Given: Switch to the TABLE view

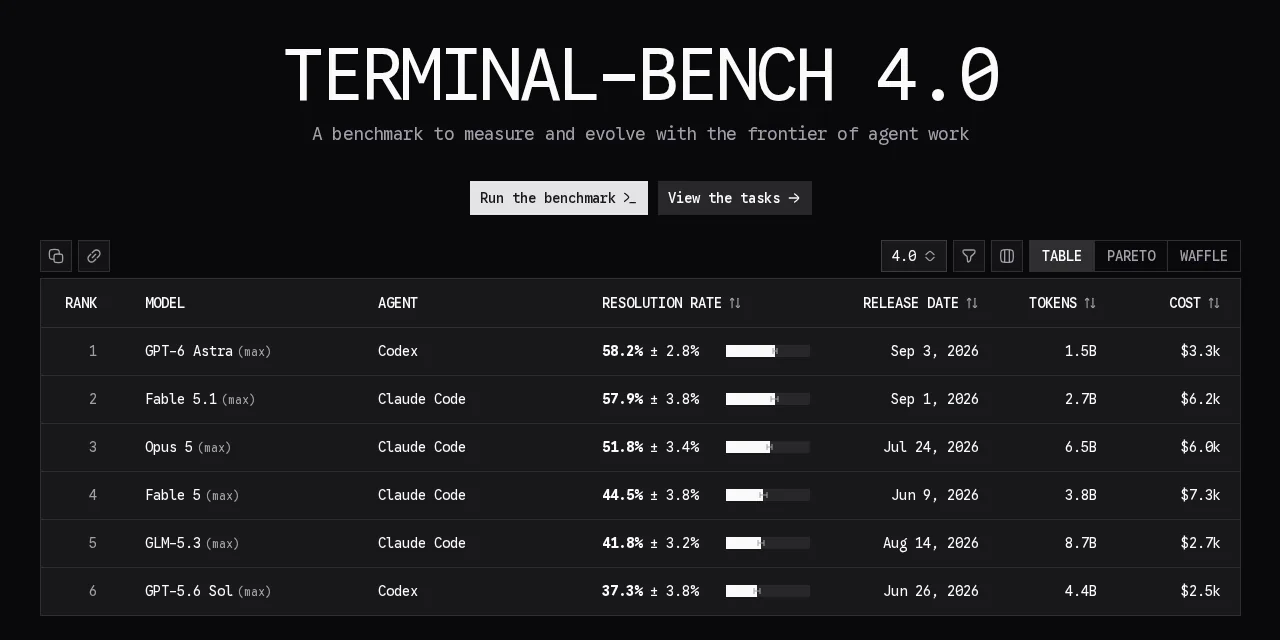Looking at the screenshot, I should 1062,256.
